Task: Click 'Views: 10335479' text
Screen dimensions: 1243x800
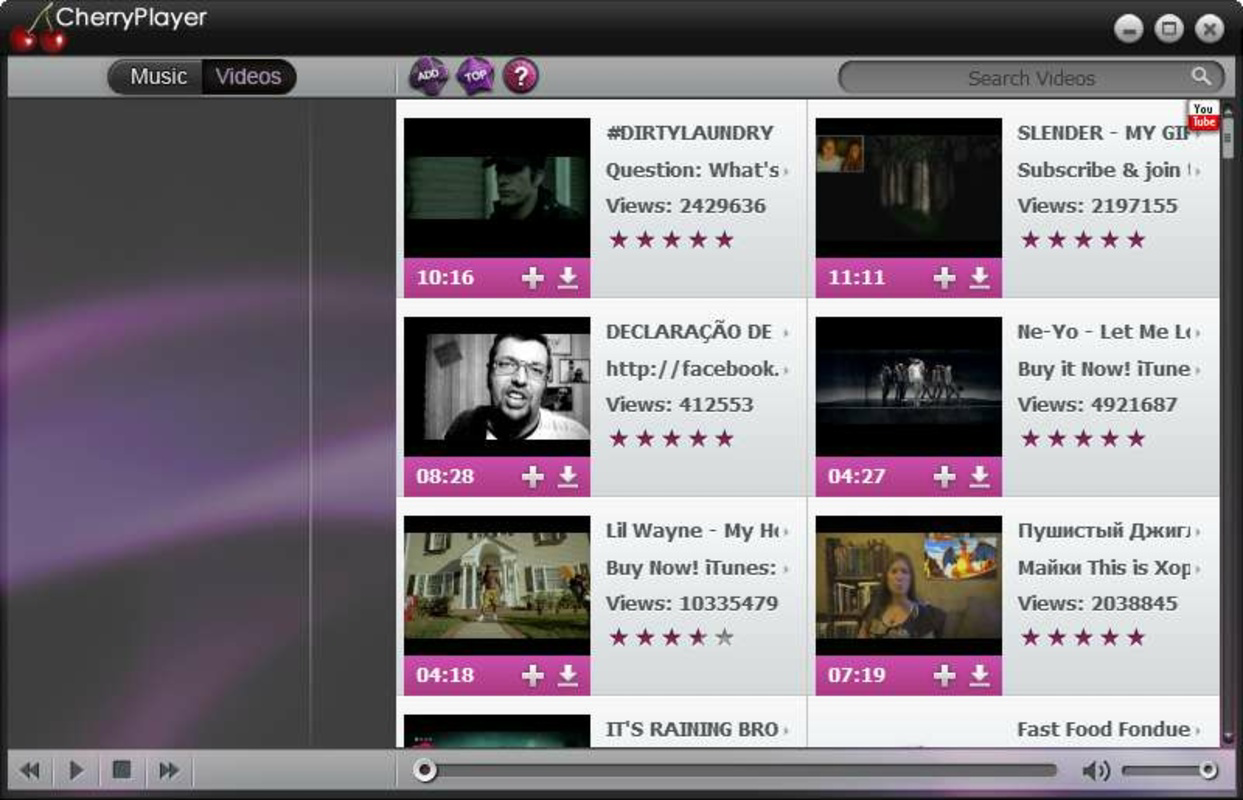Action: [691, 604]
